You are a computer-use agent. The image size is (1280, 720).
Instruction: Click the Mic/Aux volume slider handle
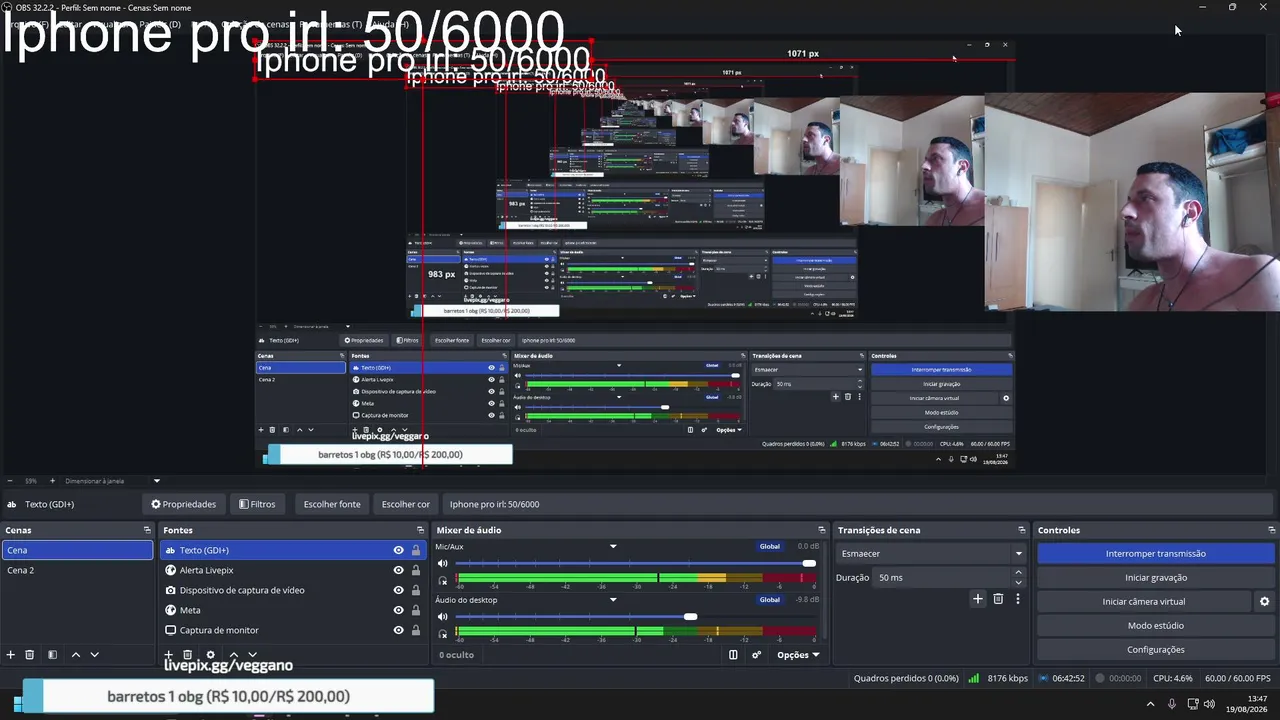pyautogui.click(x=809, y=564)
